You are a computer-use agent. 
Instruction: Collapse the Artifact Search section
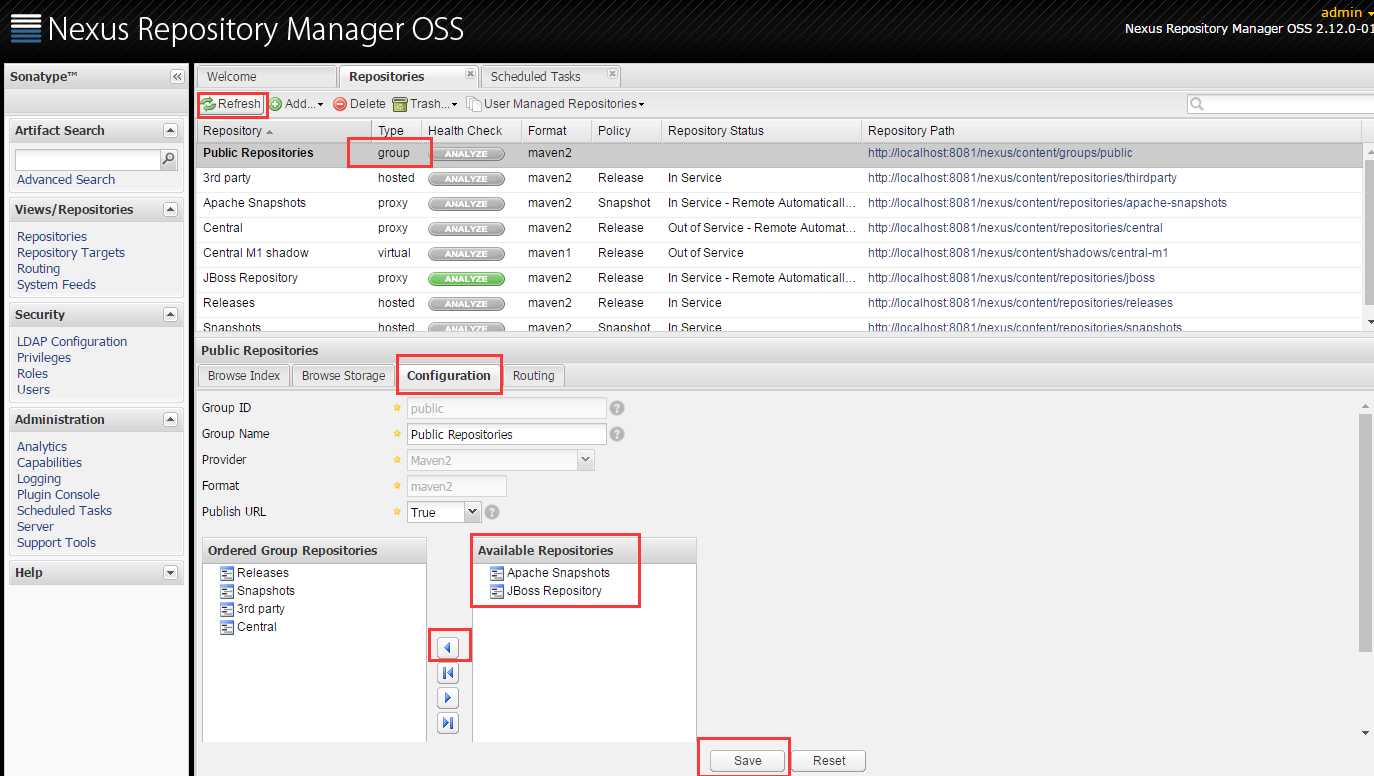(170, 131)
